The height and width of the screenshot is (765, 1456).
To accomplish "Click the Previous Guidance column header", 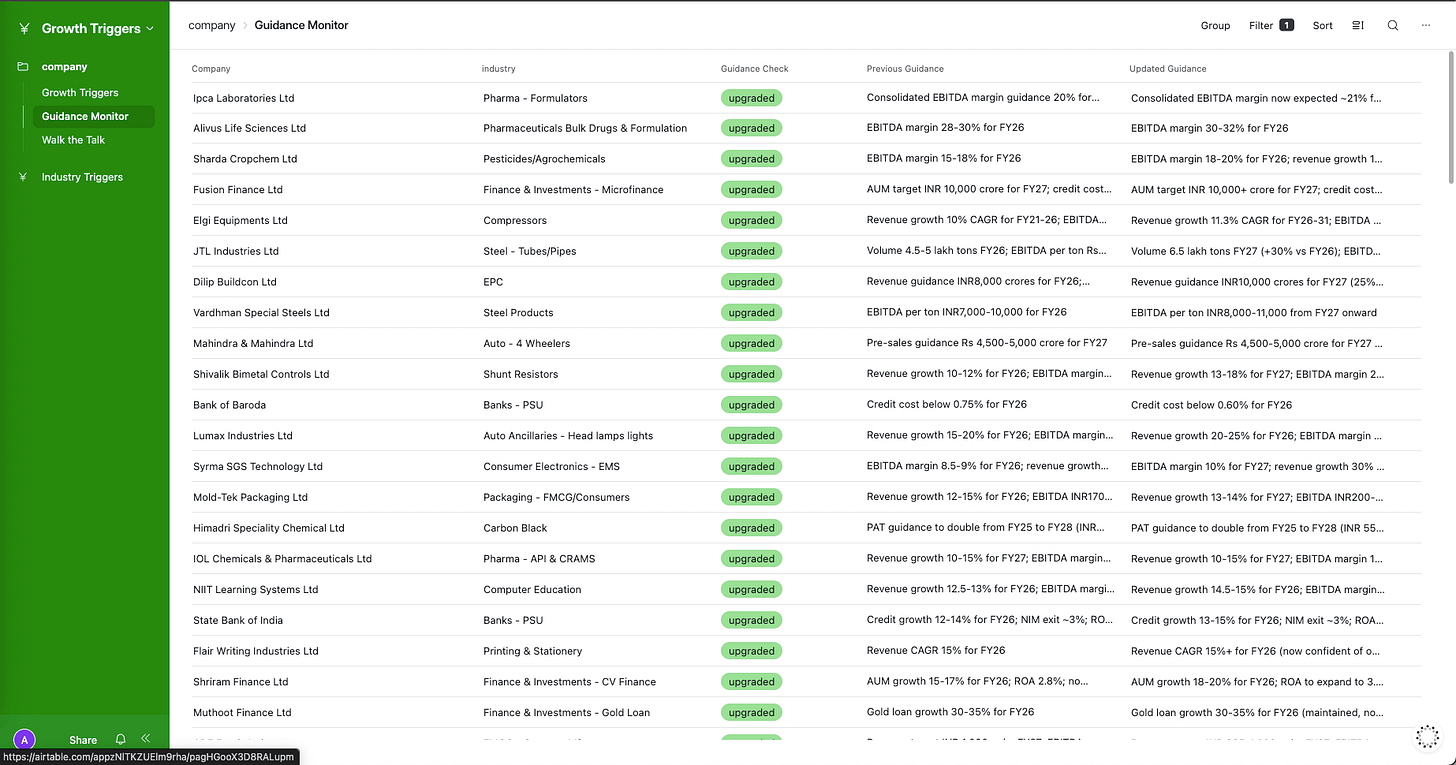I will click(905, 69).
